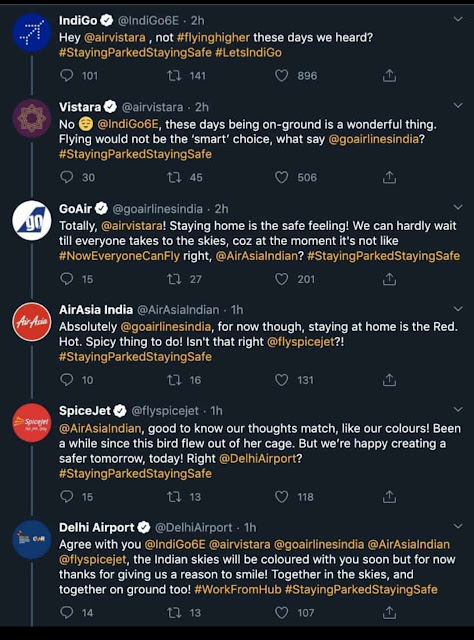This screenshot has width=474, height=640.
Task: Expand the Vistara tweet options chevron
Action: (458, 106)
